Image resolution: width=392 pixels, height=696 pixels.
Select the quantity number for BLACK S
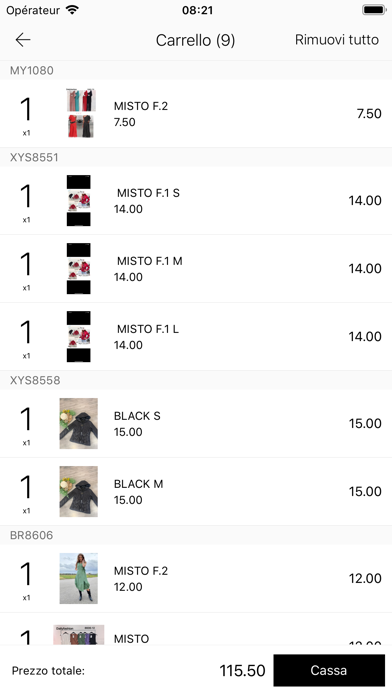26,419
